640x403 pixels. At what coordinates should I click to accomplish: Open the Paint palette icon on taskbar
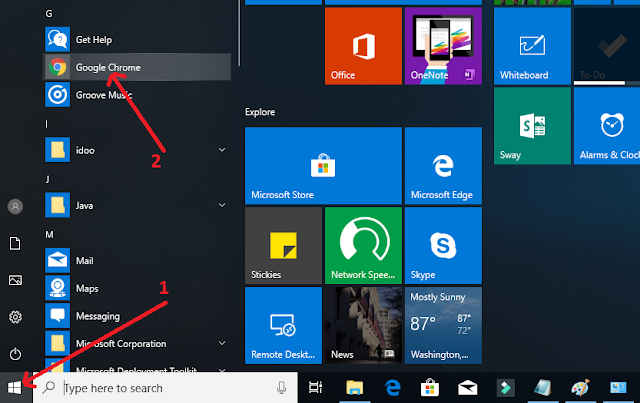pyautogui.click(x=580, y=387)
